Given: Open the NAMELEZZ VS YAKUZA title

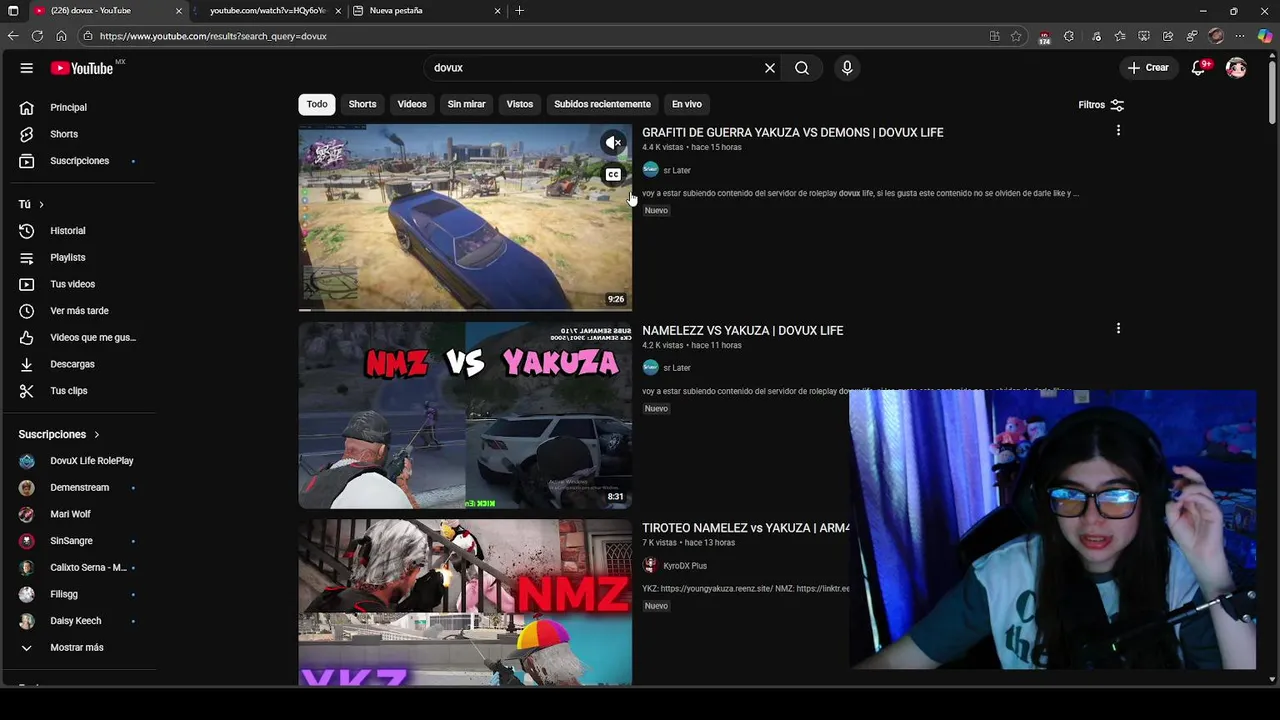Looking at the screenshot, I should (742, 330).
